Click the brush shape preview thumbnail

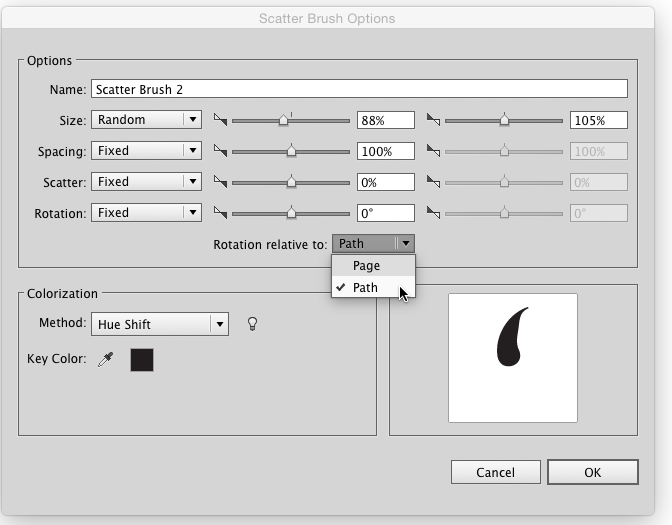click(513, 358)
